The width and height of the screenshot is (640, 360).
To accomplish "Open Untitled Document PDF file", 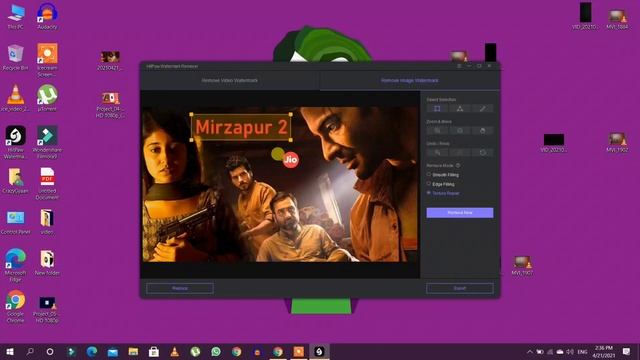I will click(x=47, y=183).
